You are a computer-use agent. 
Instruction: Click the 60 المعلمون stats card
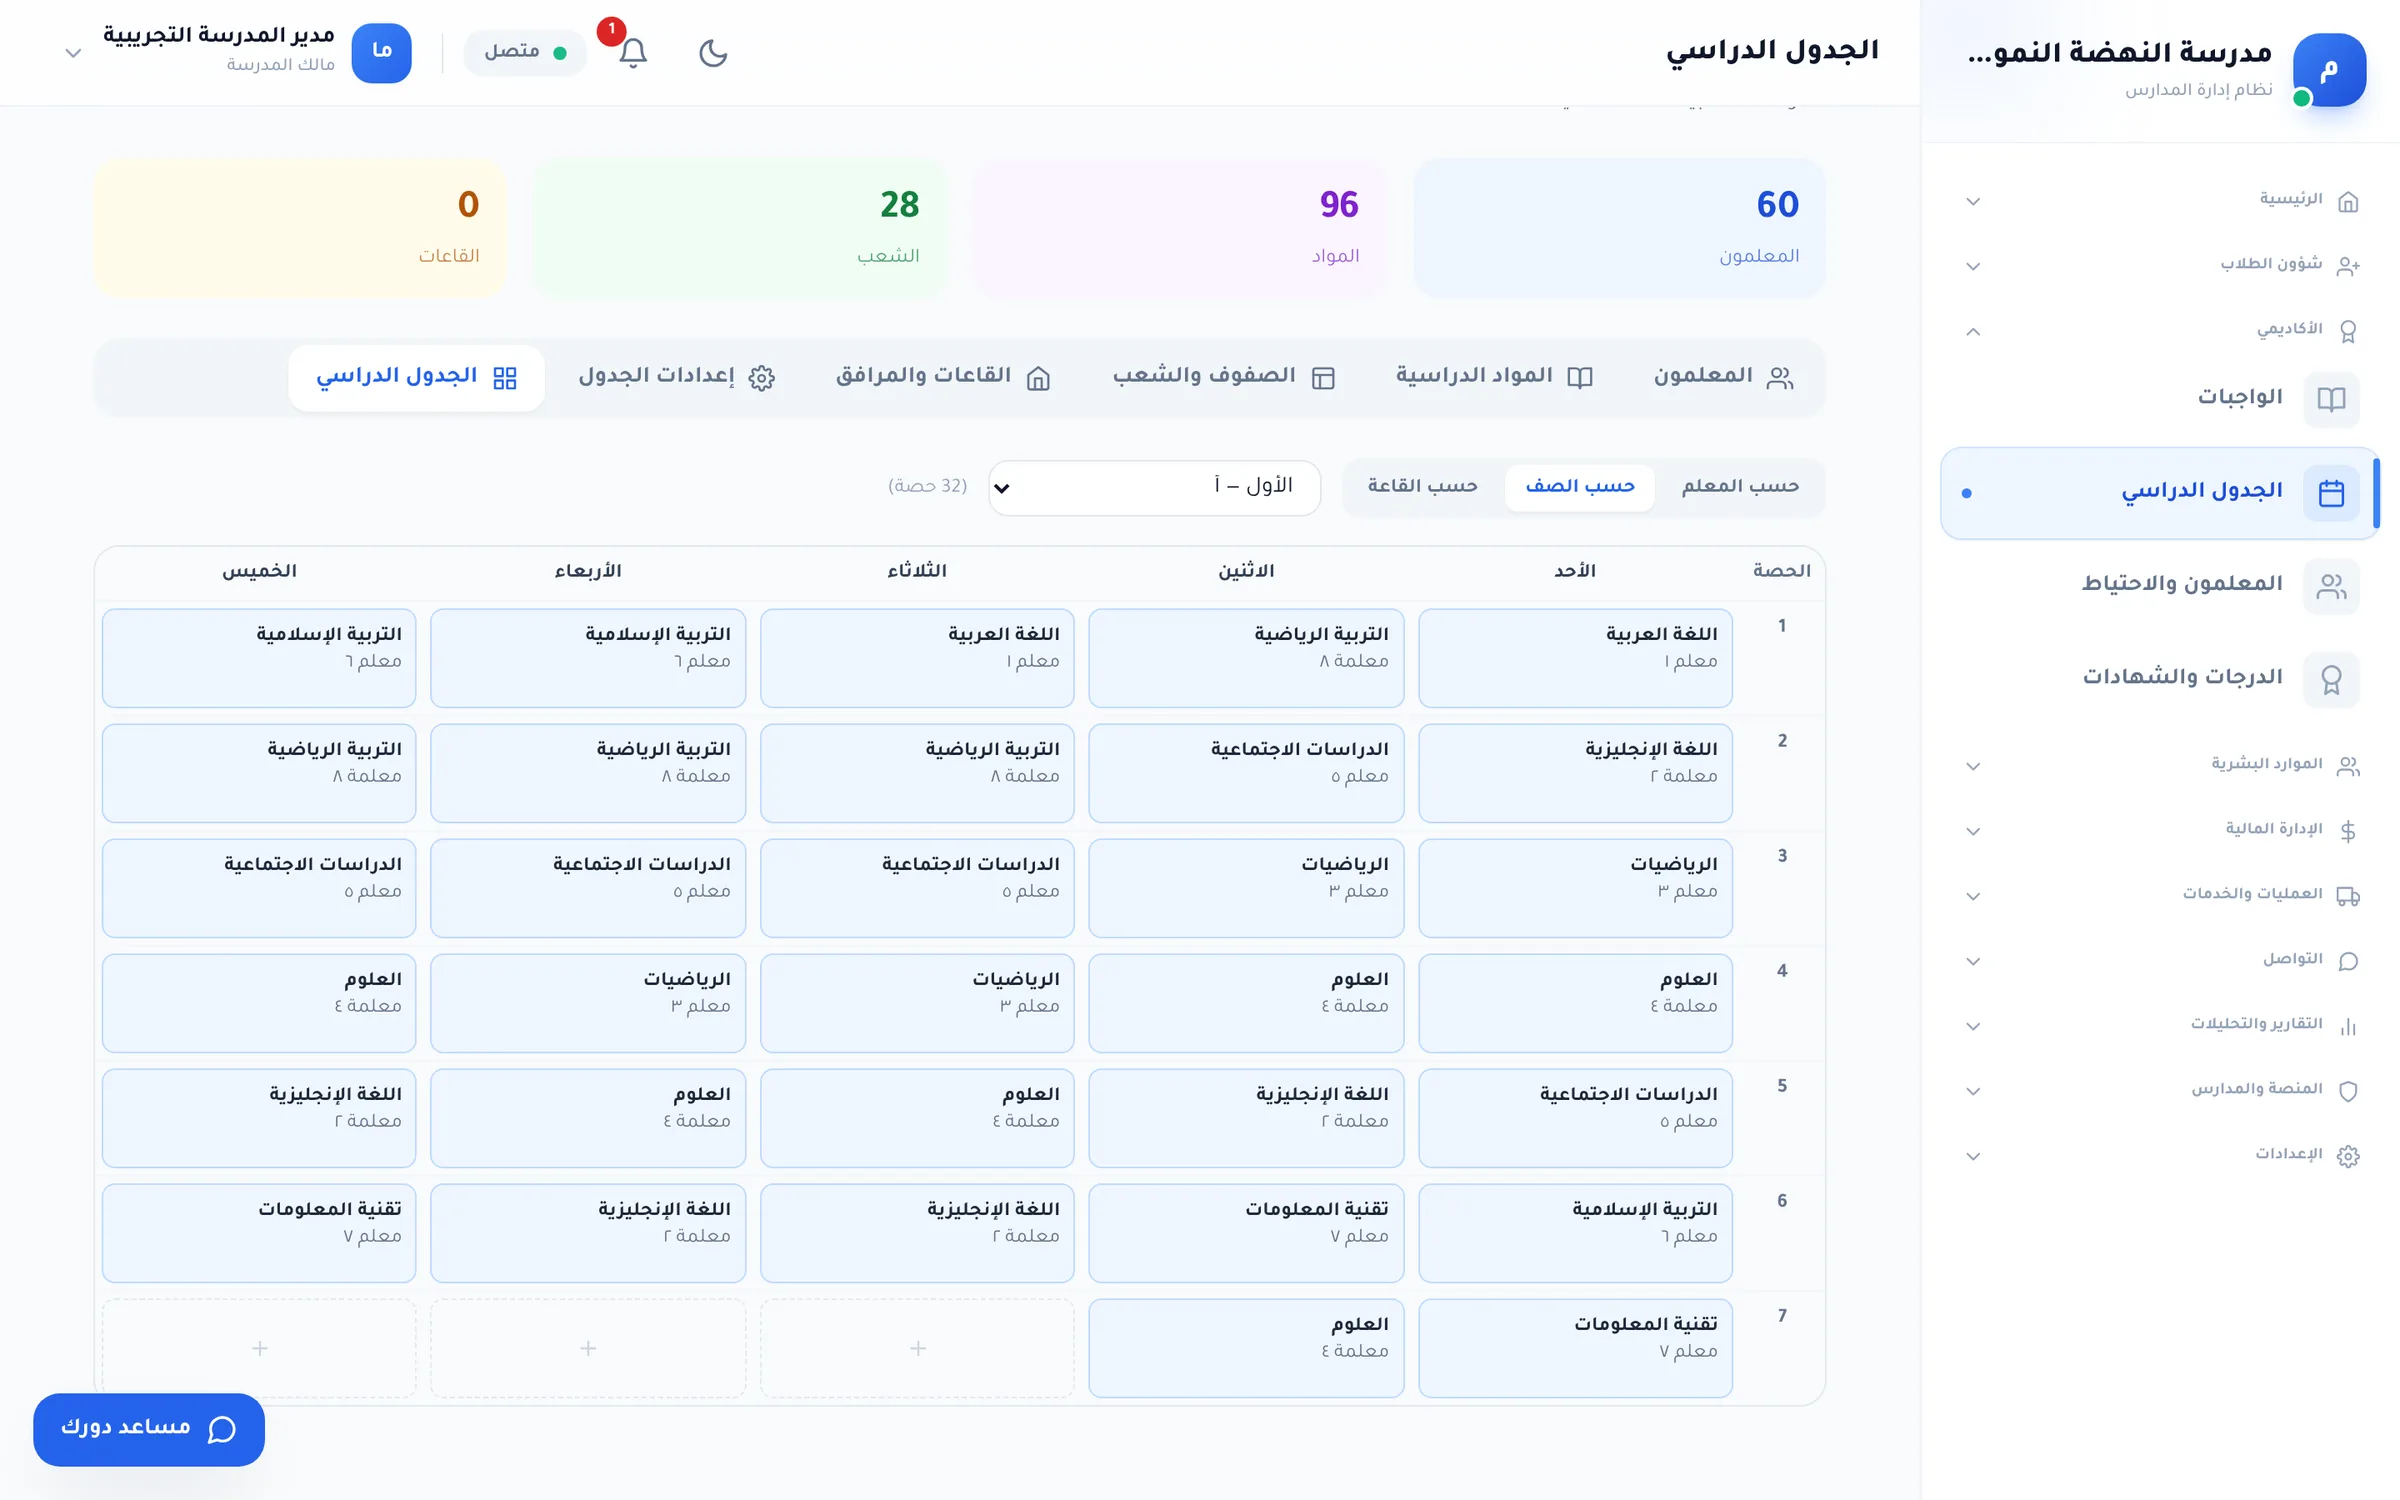1620,228
